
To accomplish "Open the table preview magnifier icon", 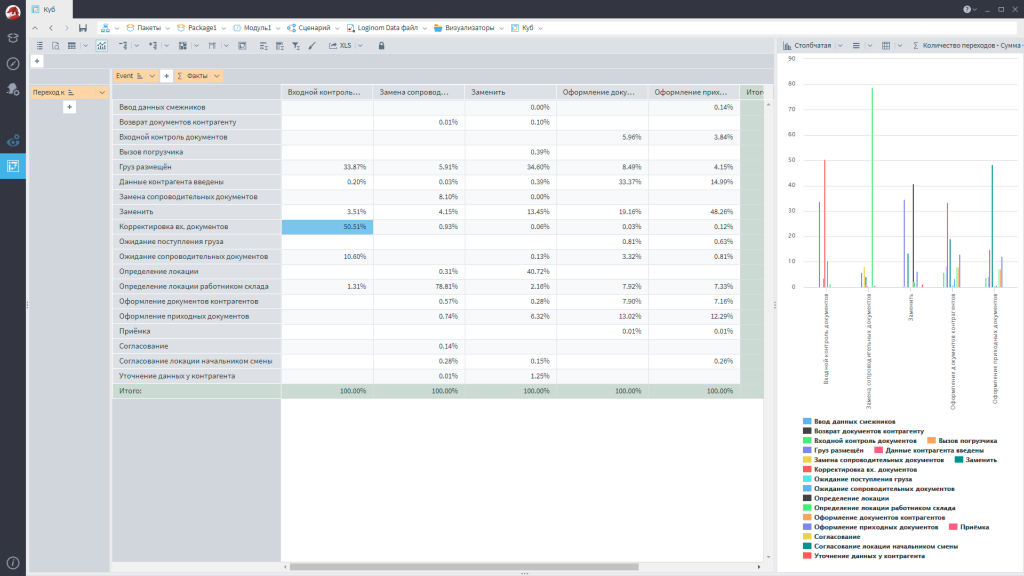I will (x=56, y=45).
